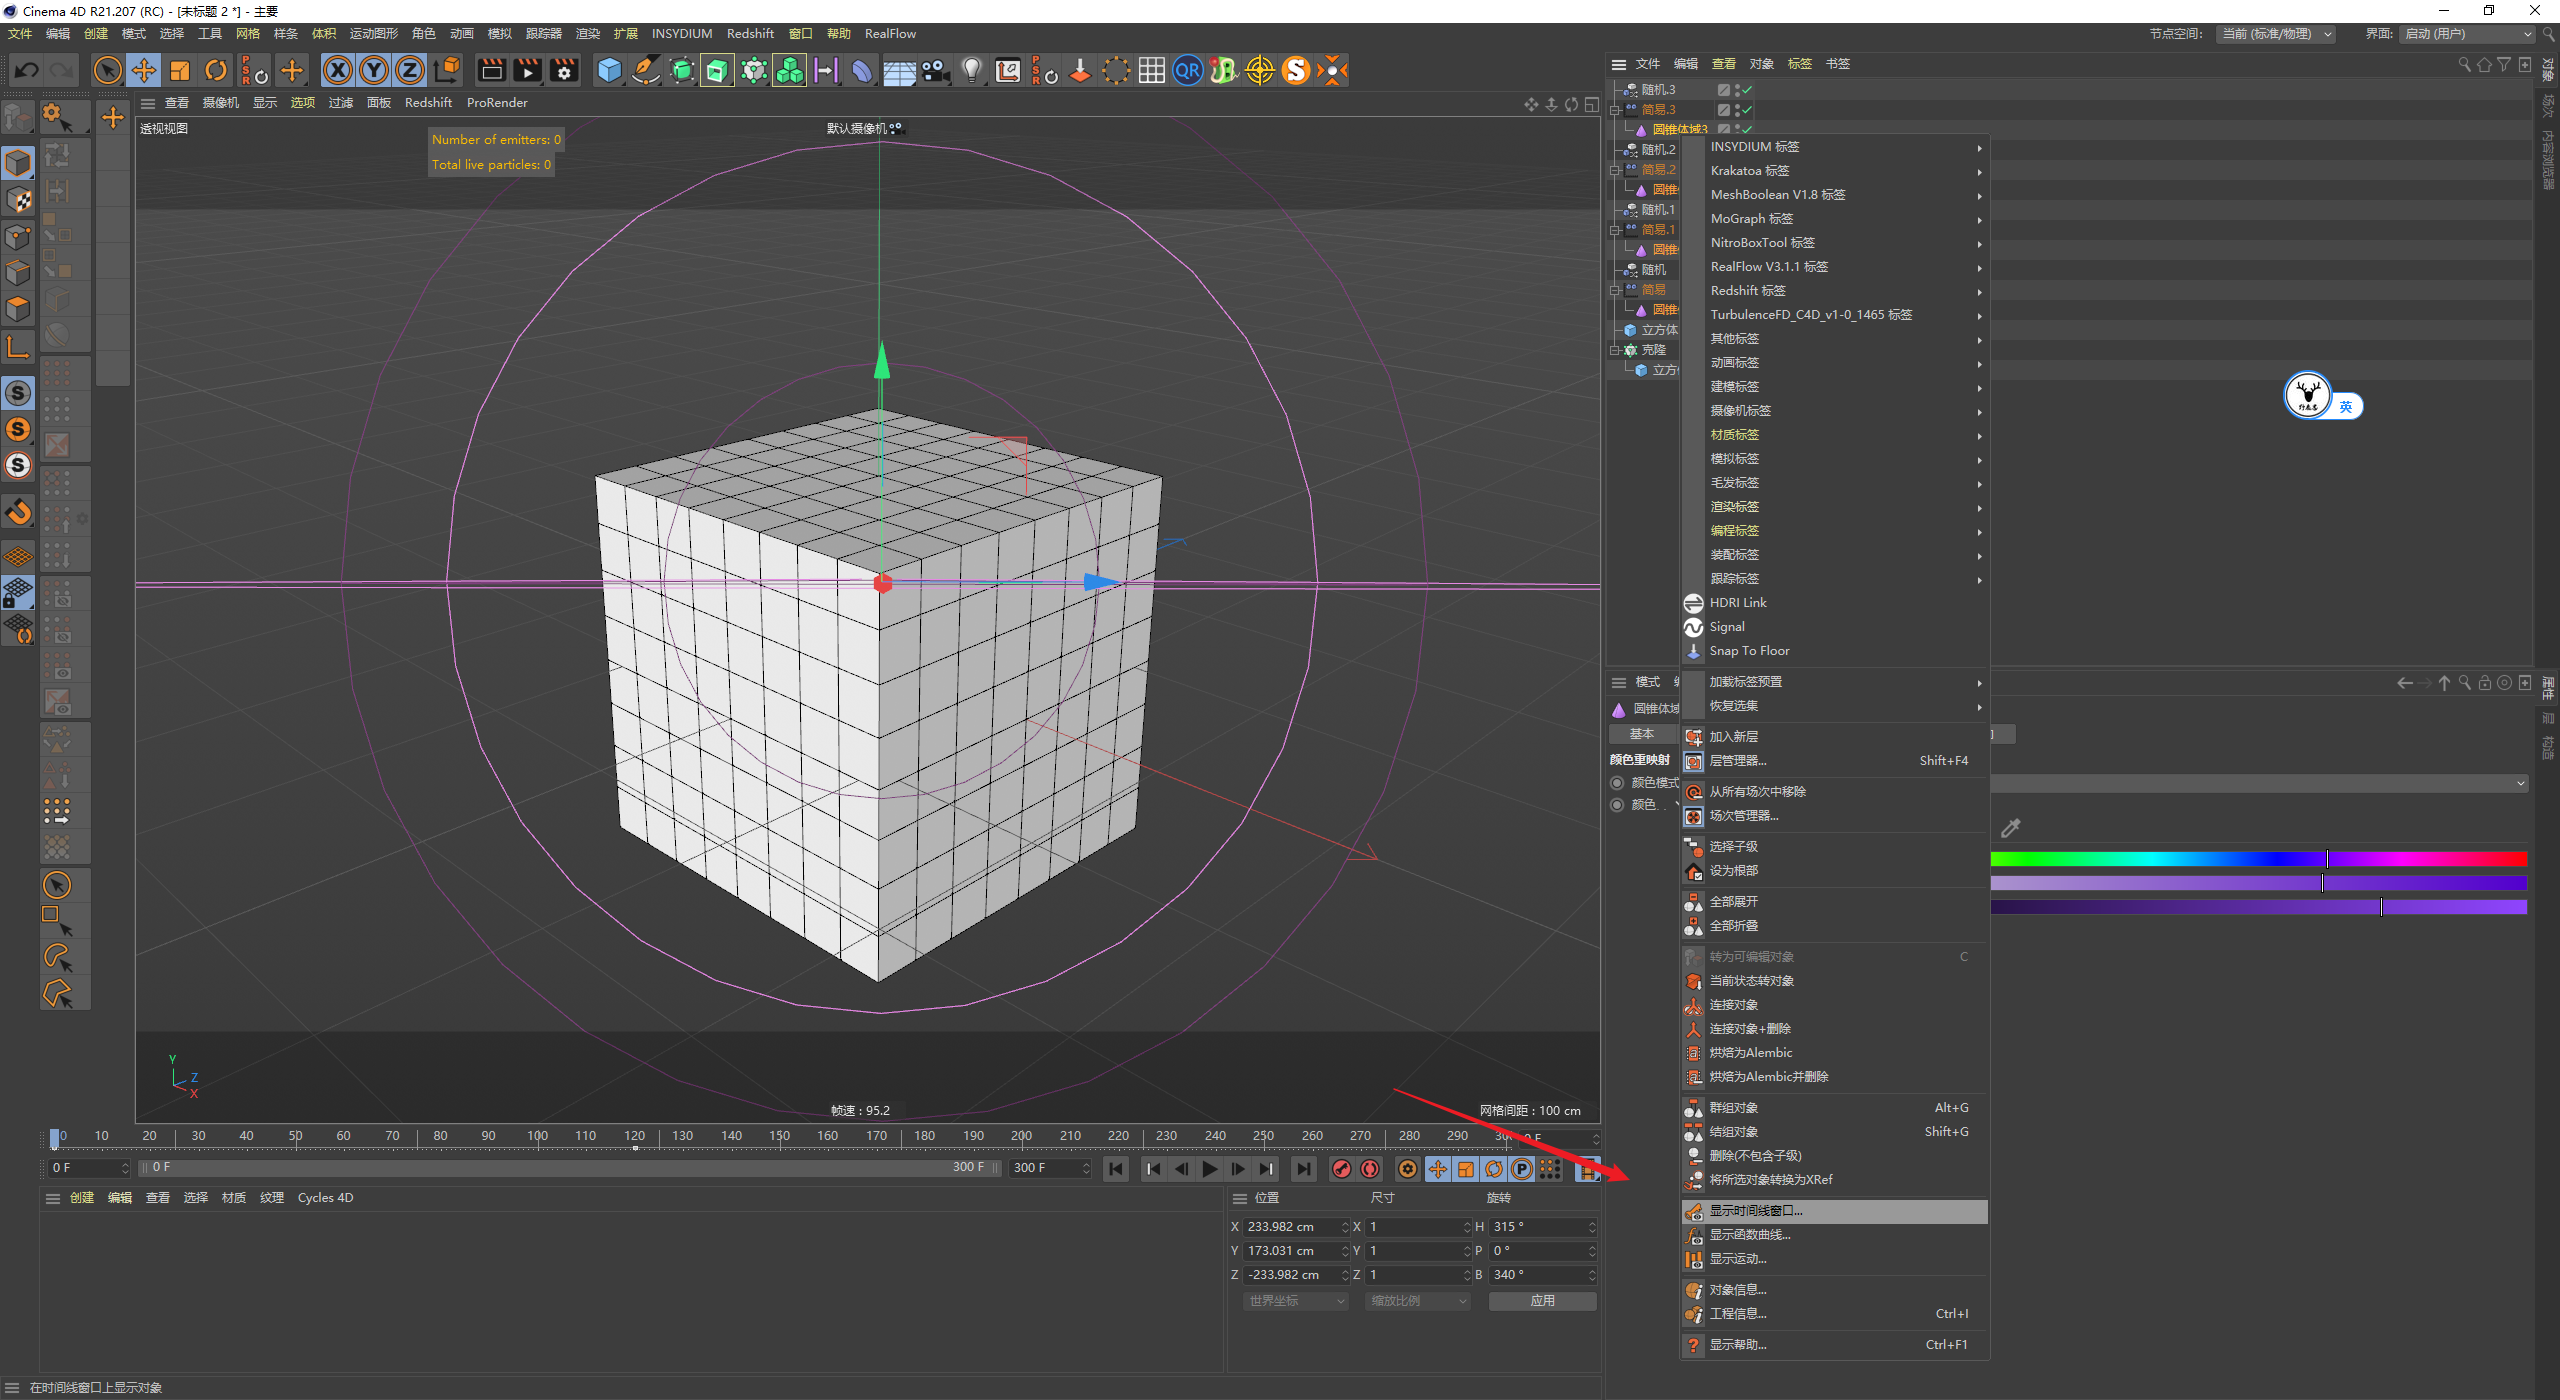The height and width of the screenshot is (1400, 2560).
Task: Add a Cube primitive from toolbar
Action: [609, 71]
